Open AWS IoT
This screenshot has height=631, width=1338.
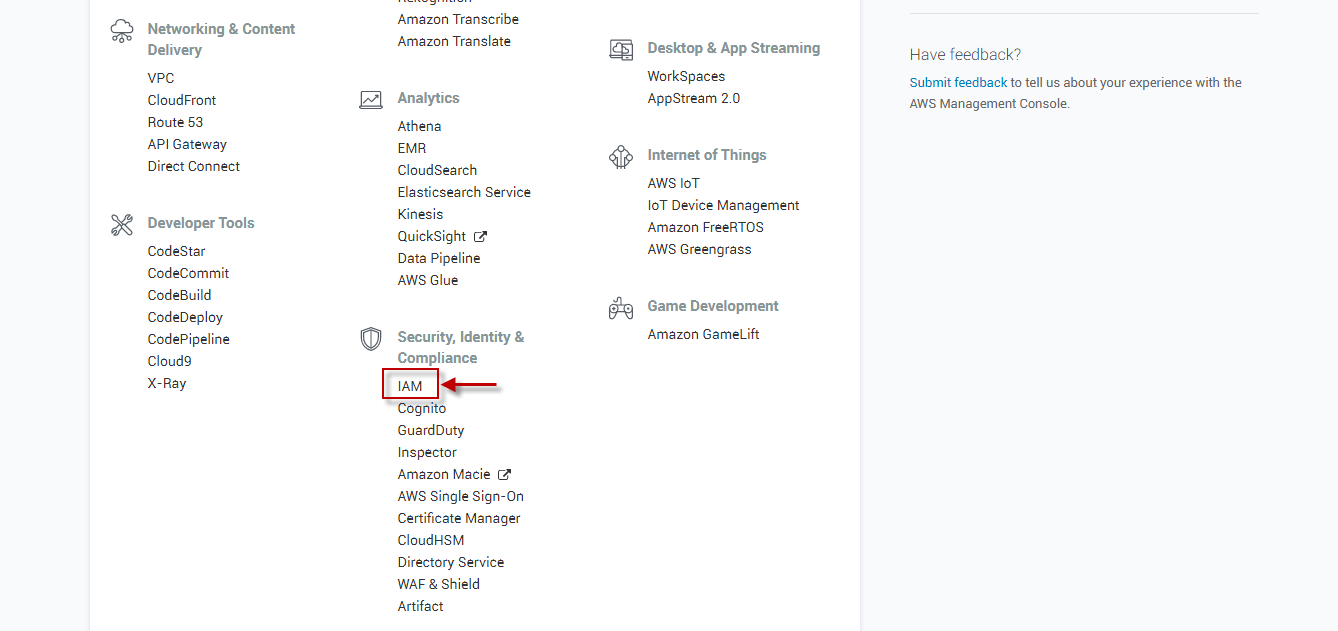pyautogui.click(x=674, y=183)
